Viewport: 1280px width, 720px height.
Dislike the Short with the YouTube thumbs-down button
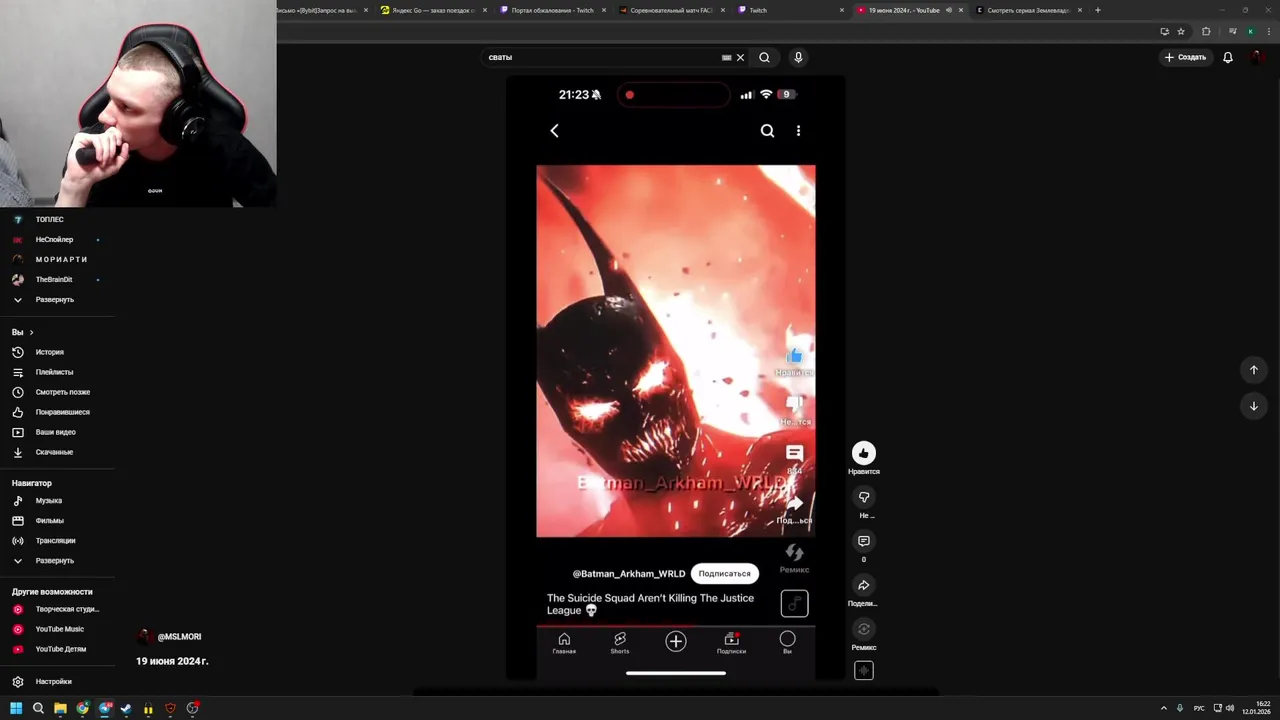pos(864,497)
